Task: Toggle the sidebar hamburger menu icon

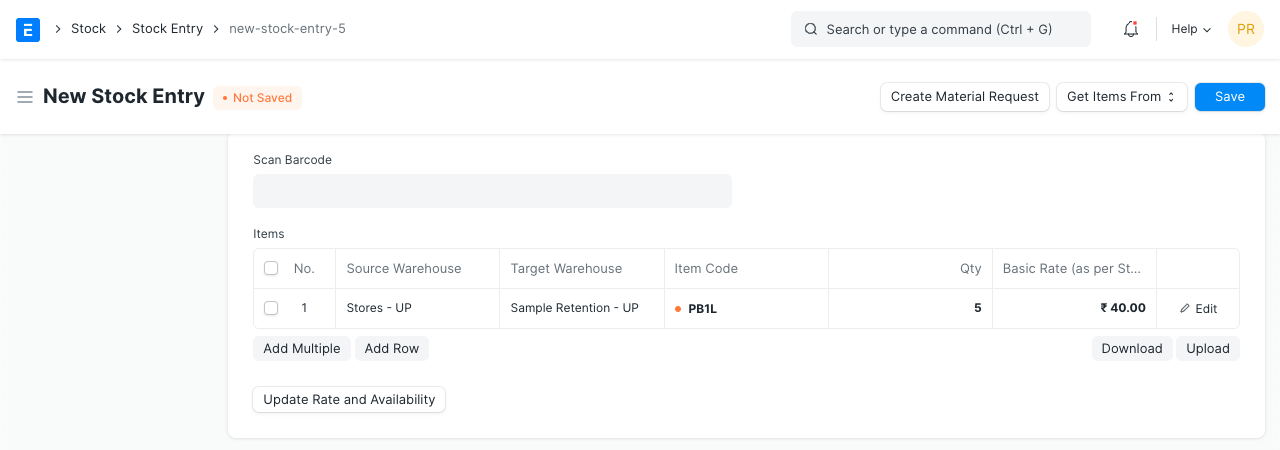Action: [x=25, y=97]
